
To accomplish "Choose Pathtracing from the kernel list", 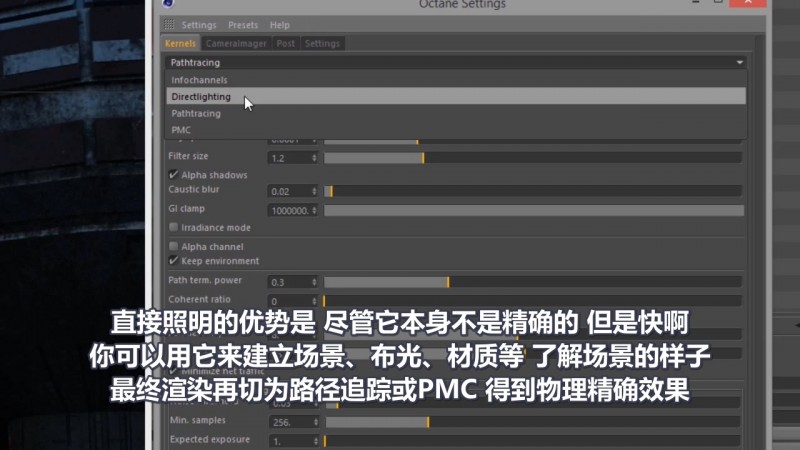I will [456, 113].
